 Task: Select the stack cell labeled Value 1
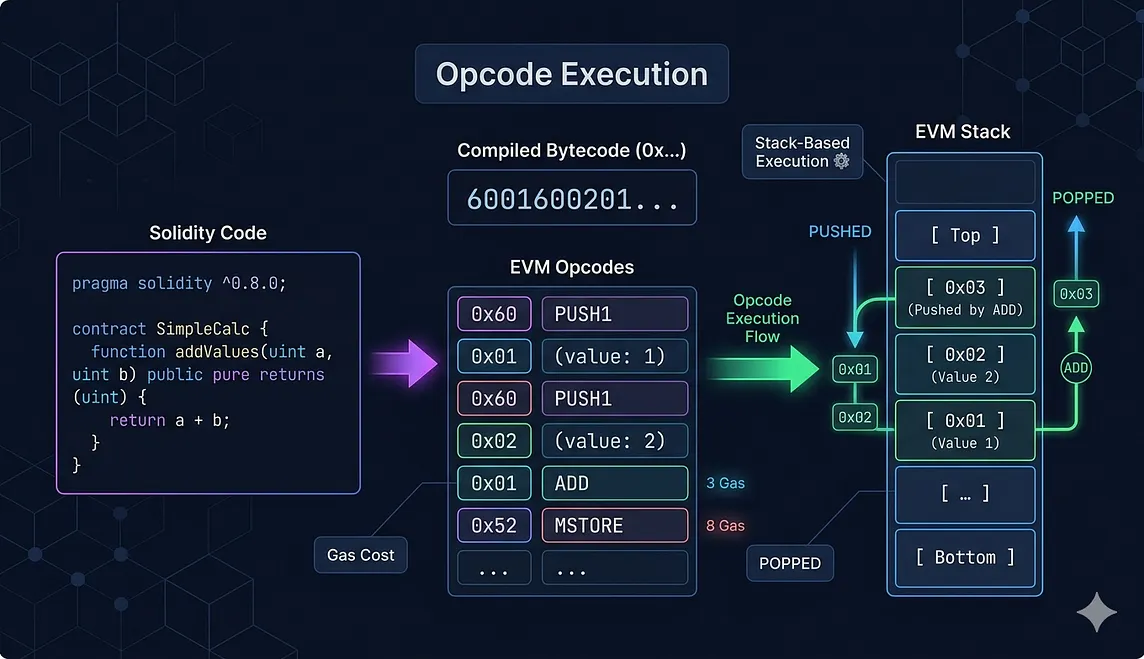tap(965, 431)
